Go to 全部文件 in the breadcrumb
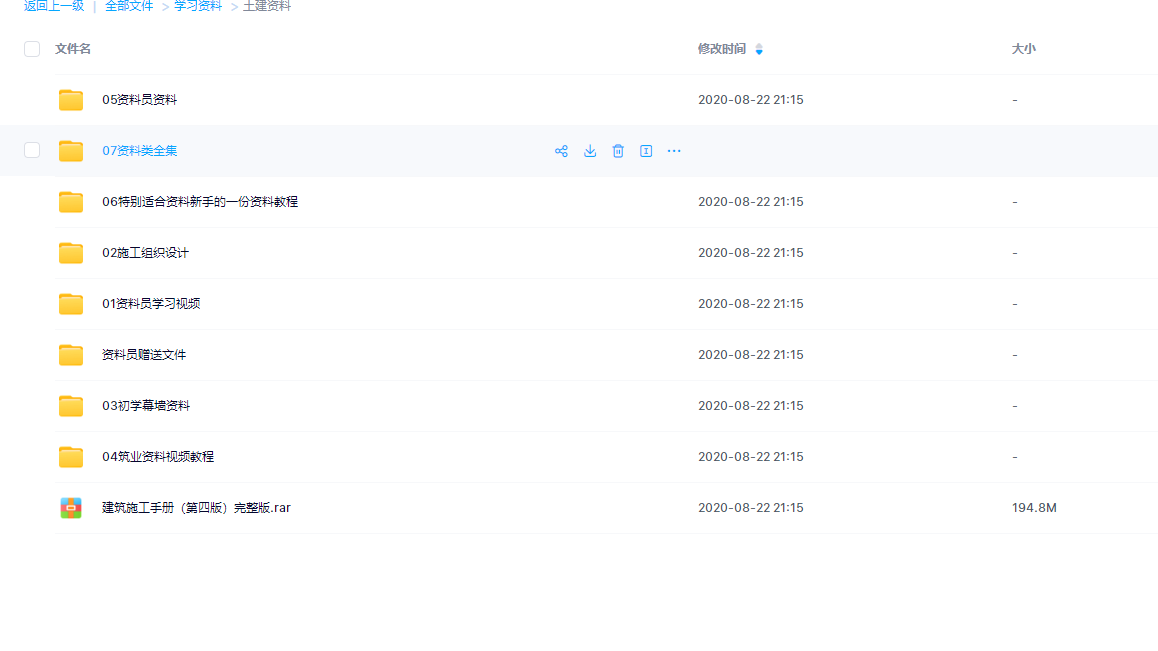The height and width of the screenshot is (651, 1158). pos(129,6)
